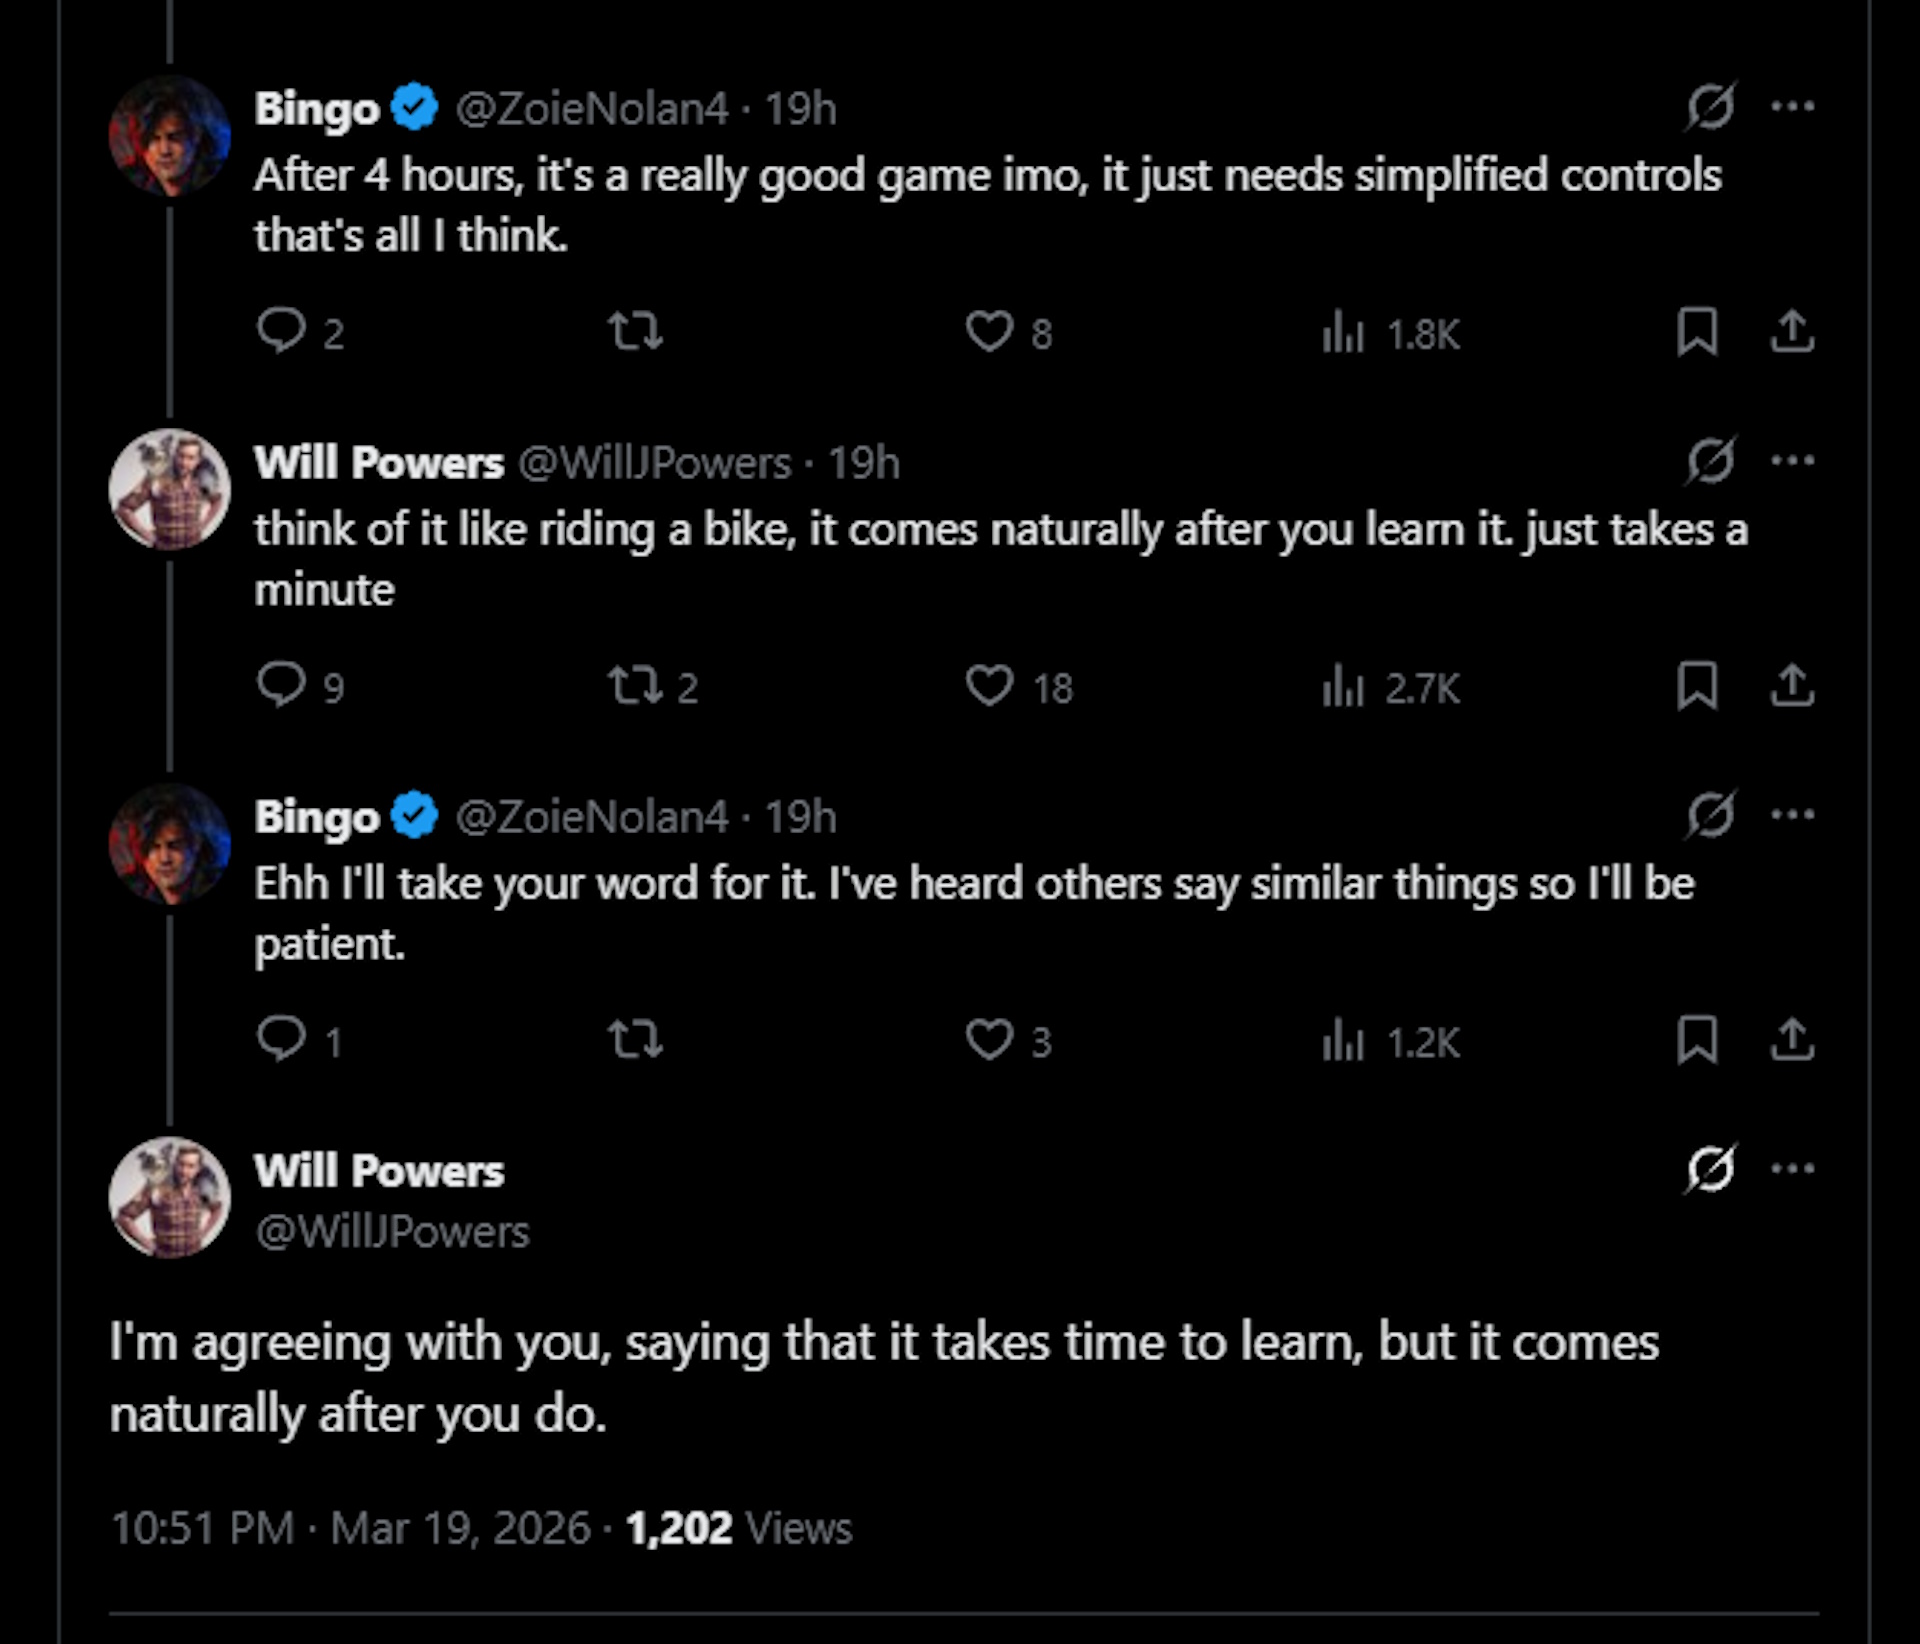This screenshot has width=1920, height=1644.
Task: Open three-dot menu on Will Powers' 19h reply
Action: pyautogui.click(x=1792, y=460)
